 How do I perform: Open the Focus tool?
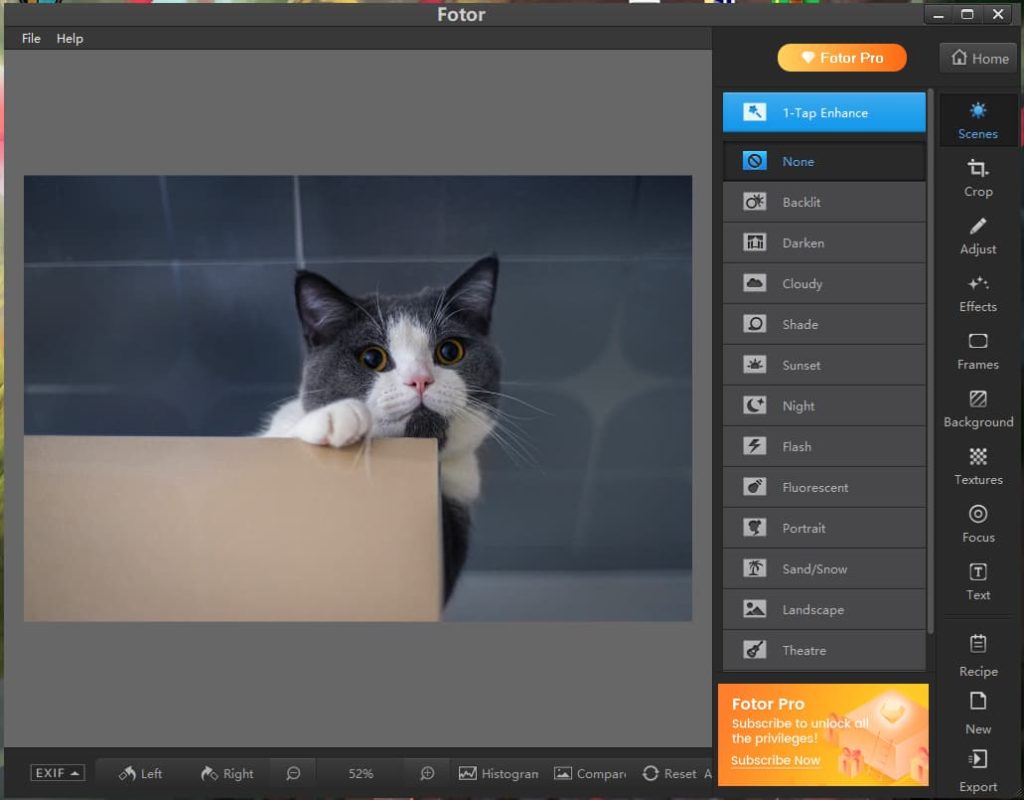coord(978,524)
